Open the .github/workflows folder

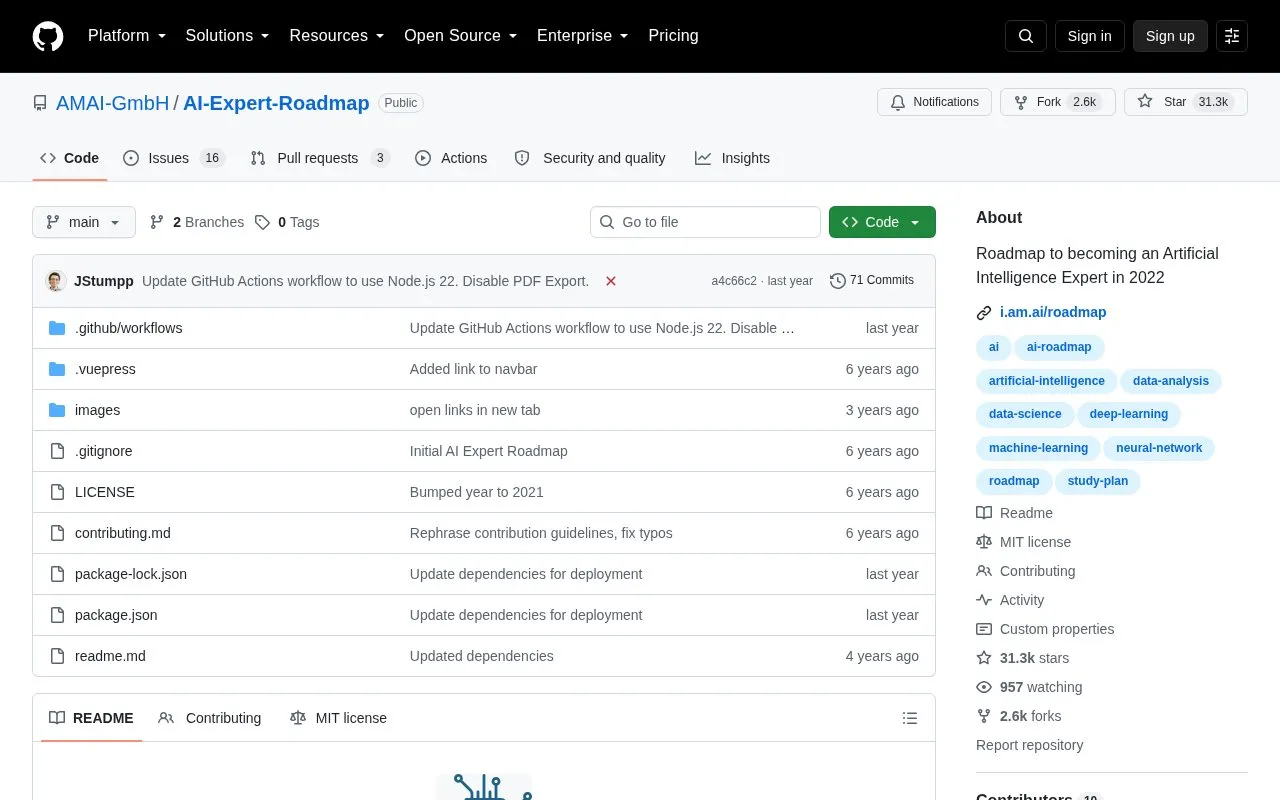[128, 328]
